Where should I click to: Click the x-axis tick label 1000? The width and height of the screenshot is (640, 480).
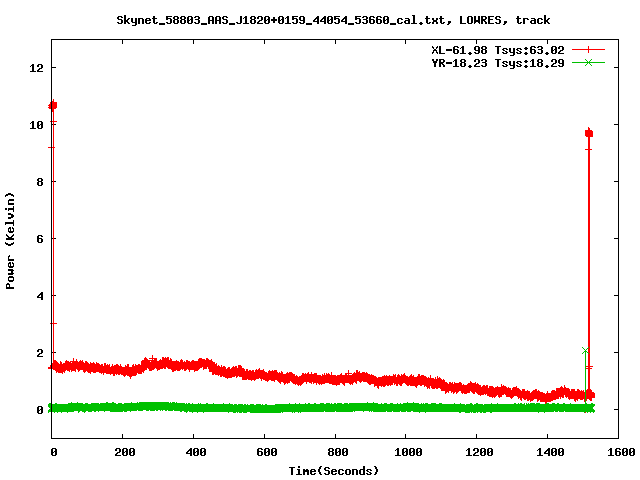point(408,452)
